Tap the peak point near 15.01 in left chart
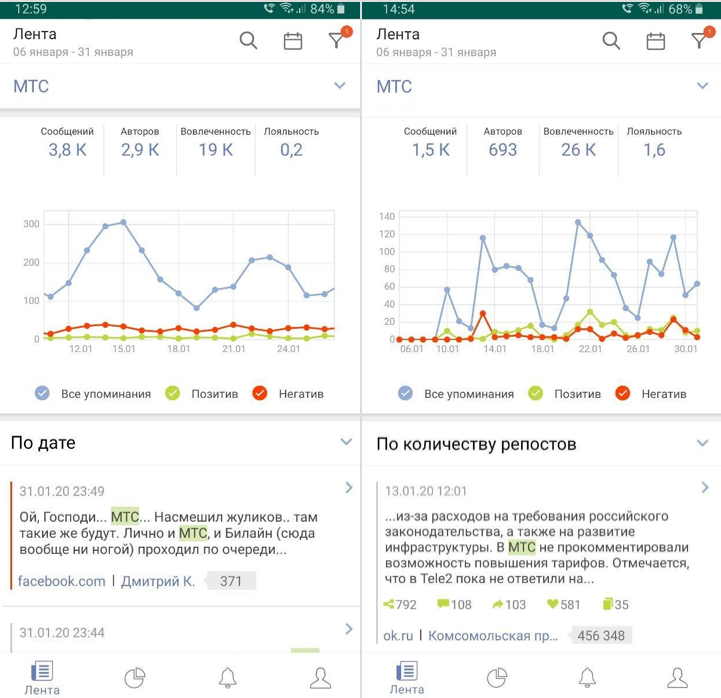The image size is (721, 698). pos(123,223)
